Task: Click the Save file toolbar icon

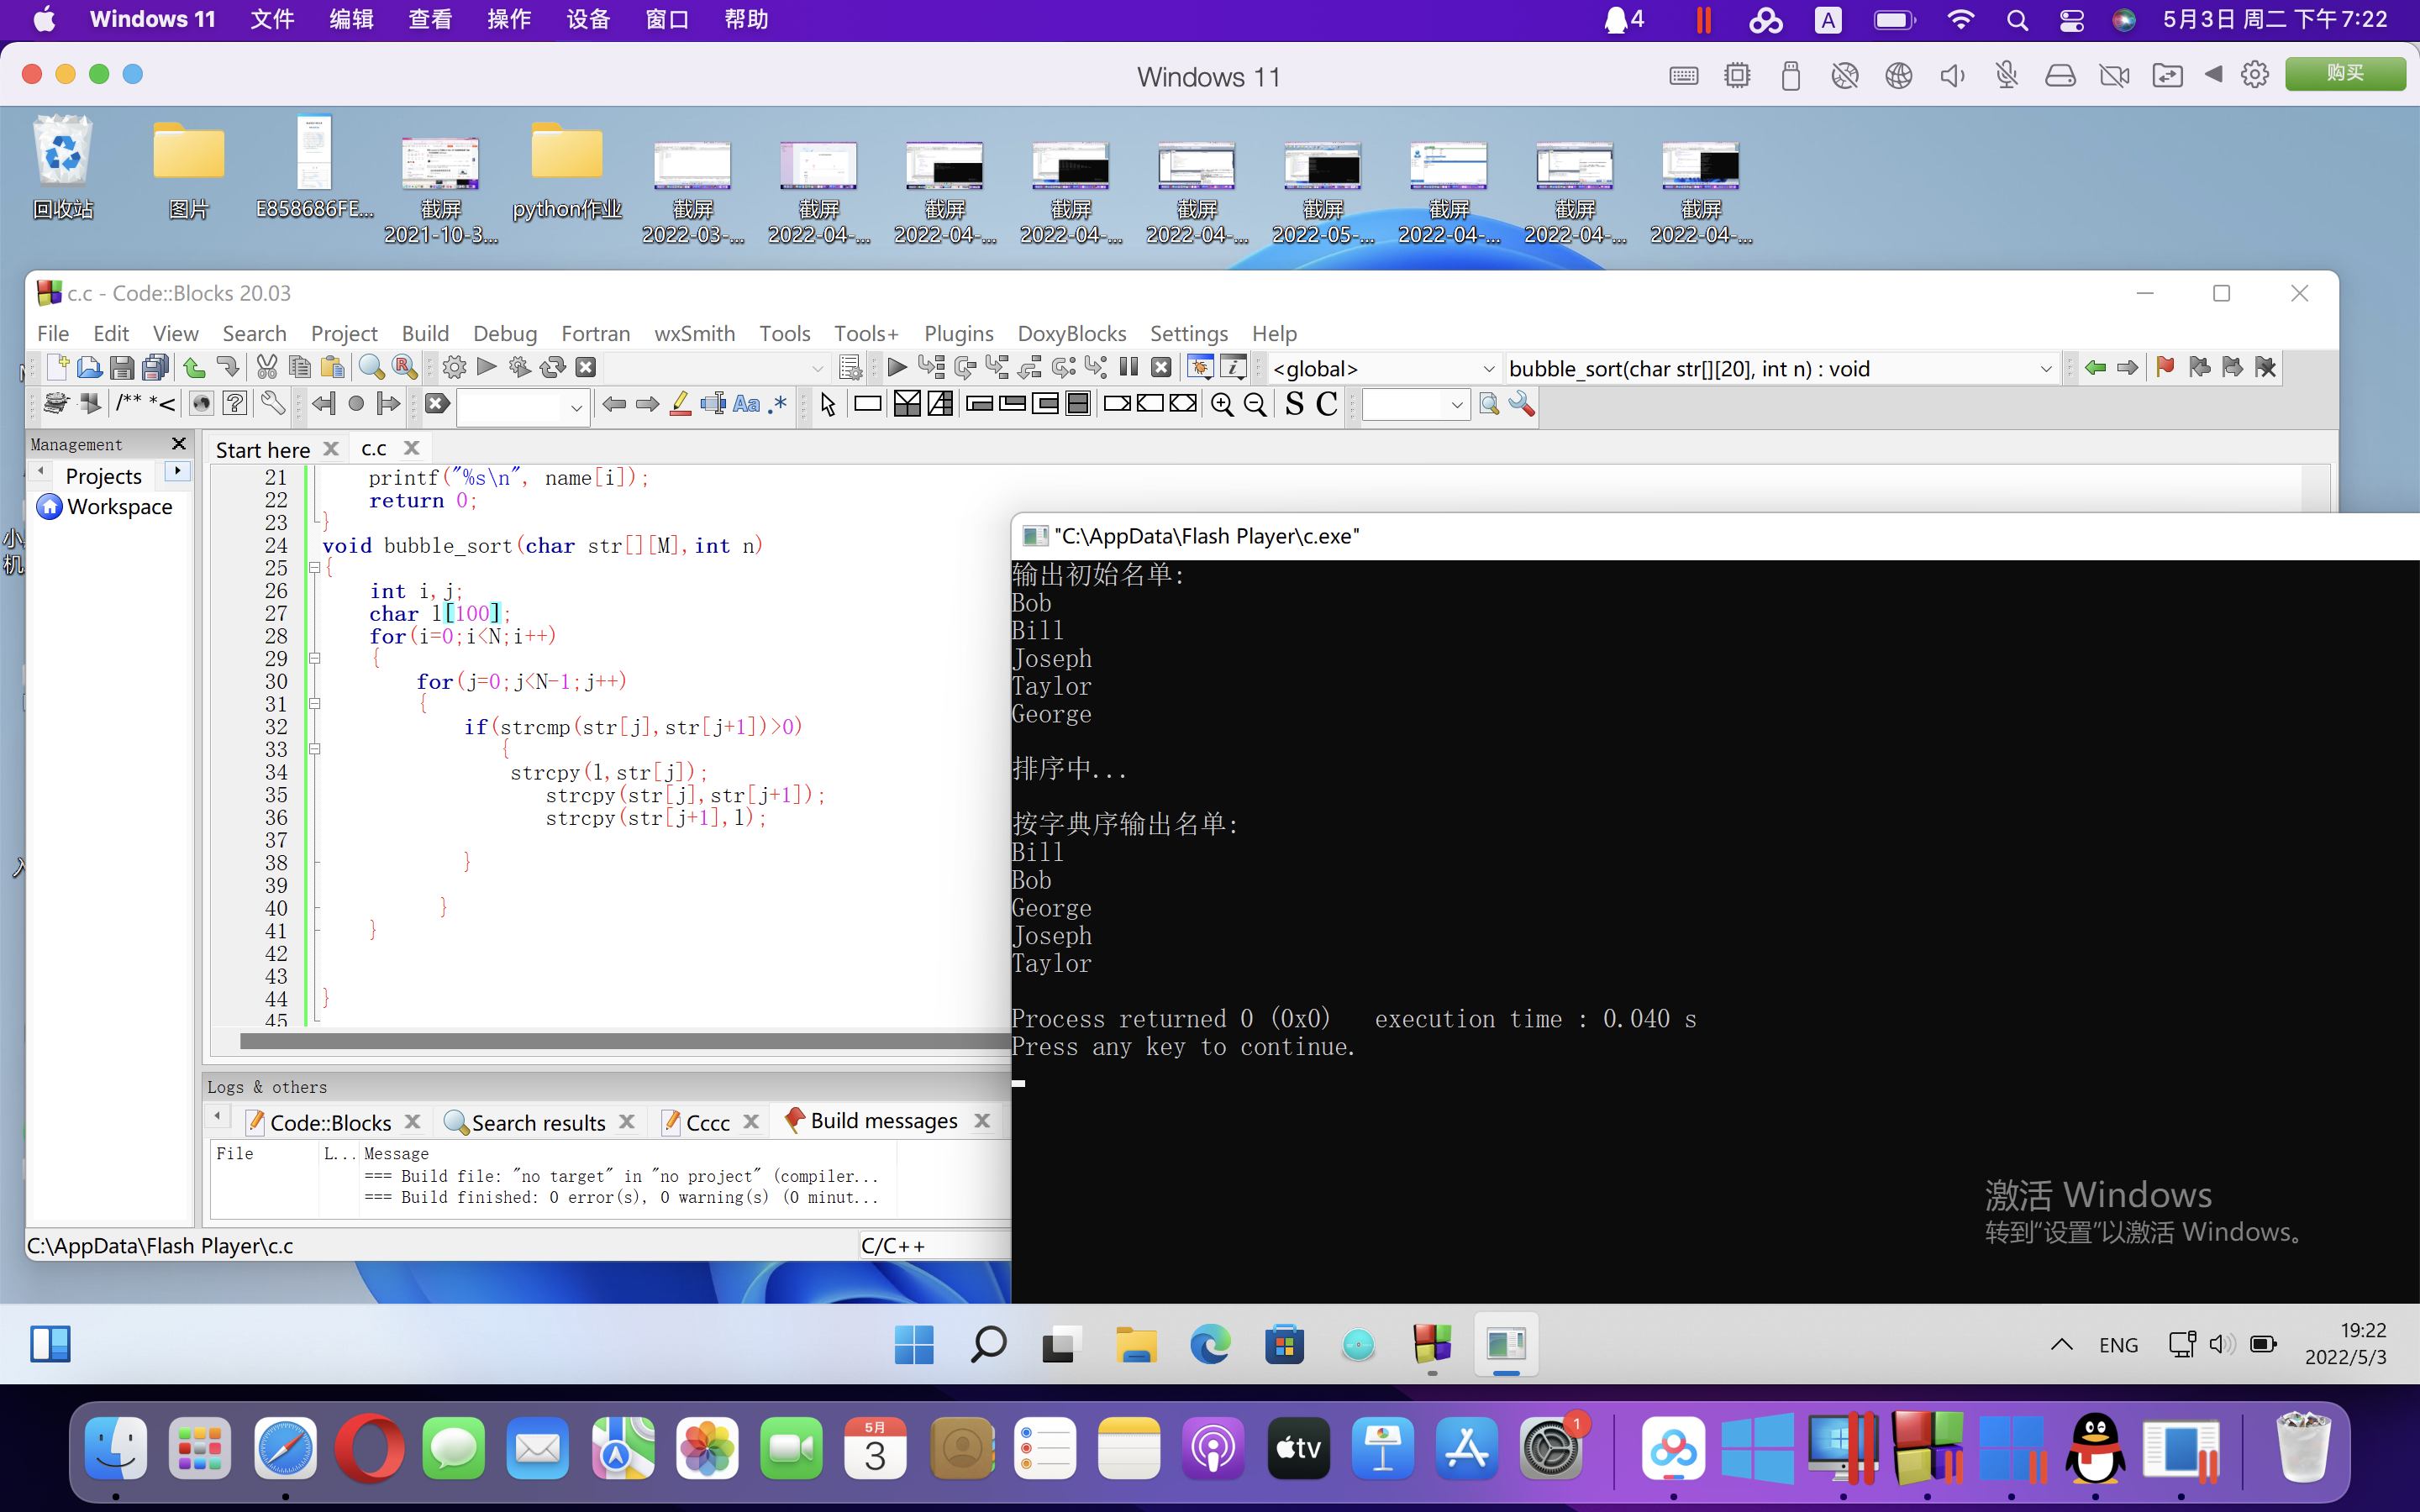Action: click(x=121, y=368)
